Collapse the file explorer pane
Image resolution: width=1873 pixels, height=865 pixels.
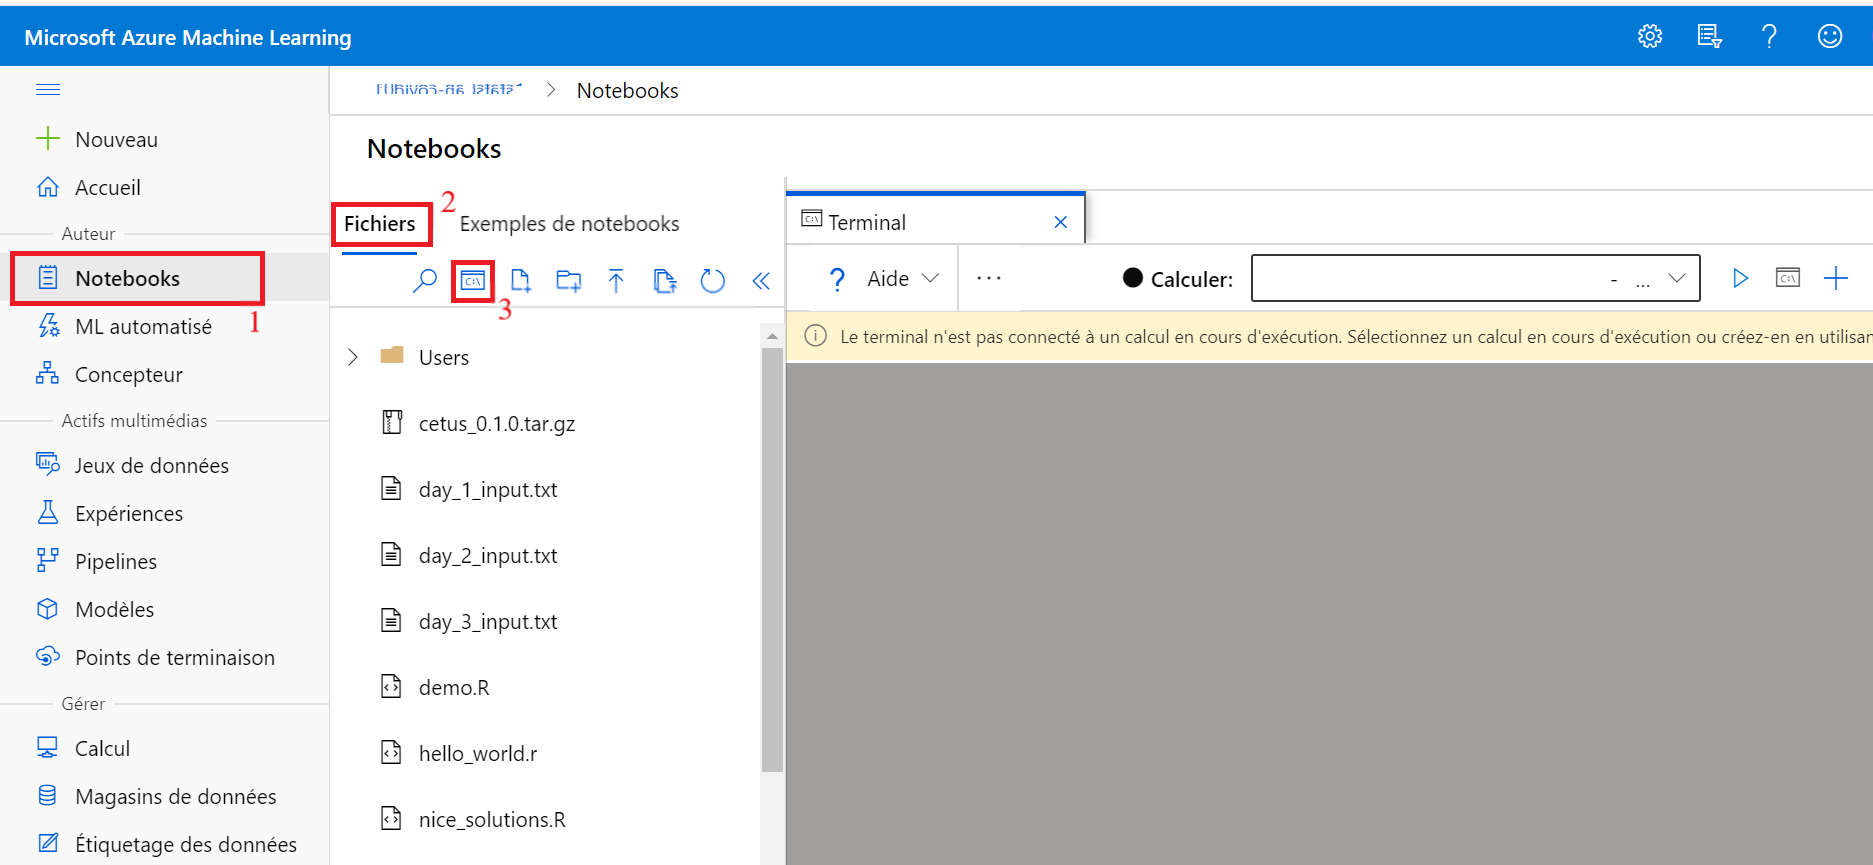click(761, 281)
